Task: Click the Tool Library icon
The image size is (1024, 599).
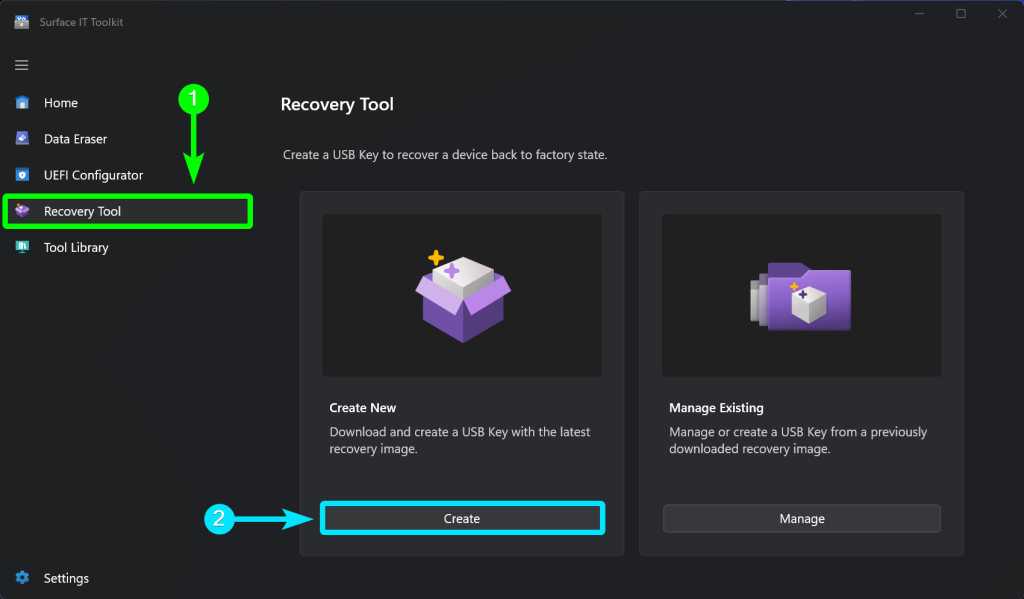Action: [22, 247]
